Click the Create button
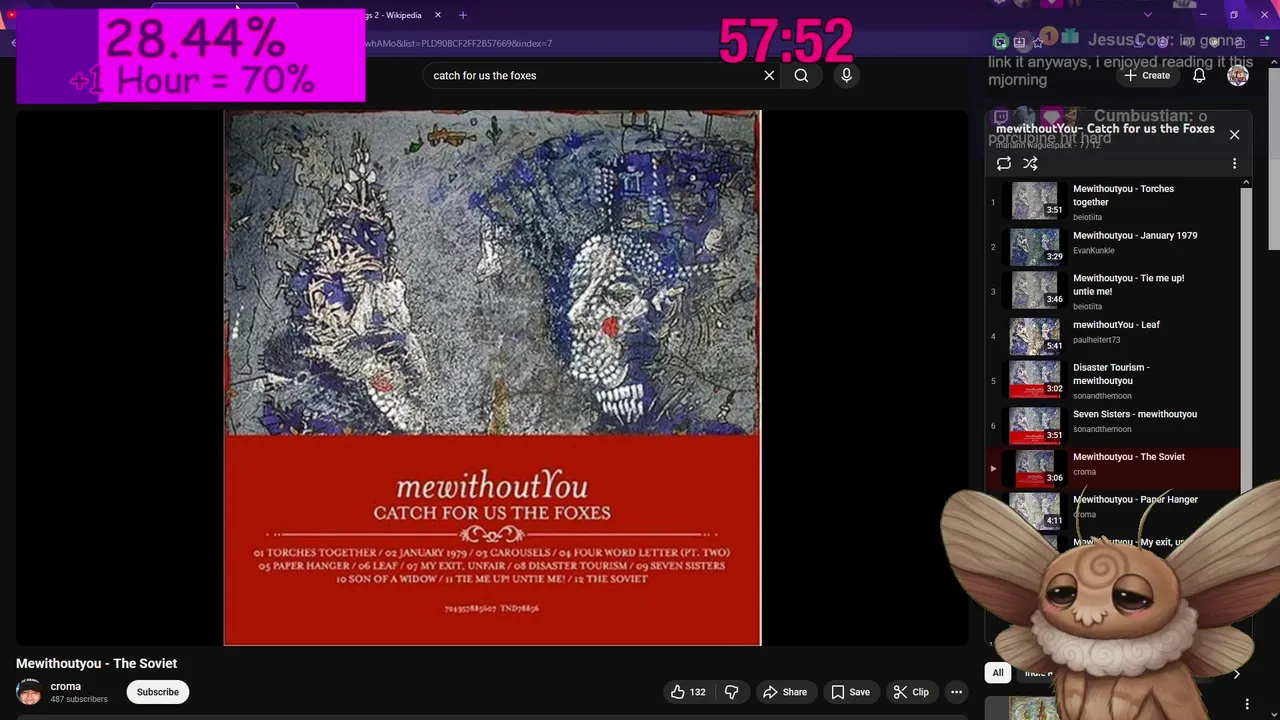 click(x=1147, y=75)
